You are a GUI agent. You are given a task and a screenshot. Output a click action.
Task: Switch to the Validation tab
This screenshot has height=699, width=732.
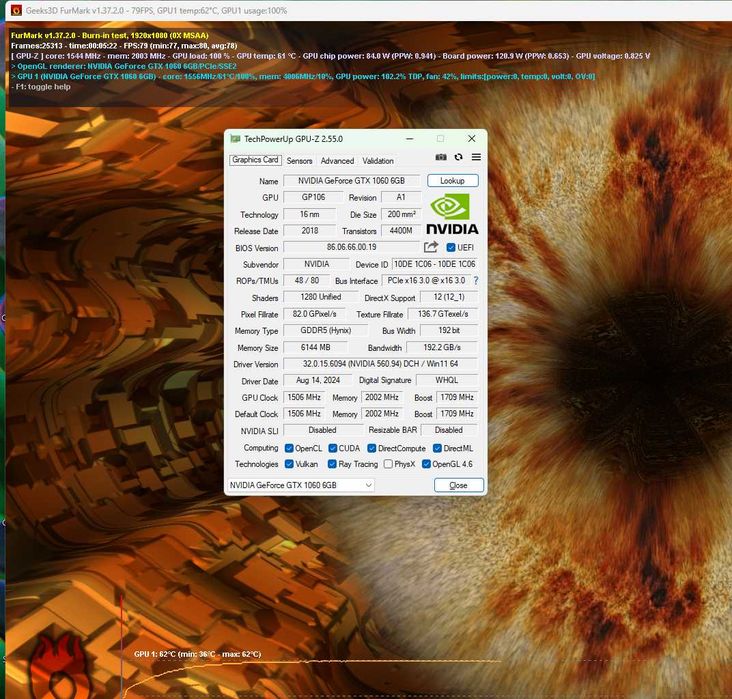[x=378, y=161]
